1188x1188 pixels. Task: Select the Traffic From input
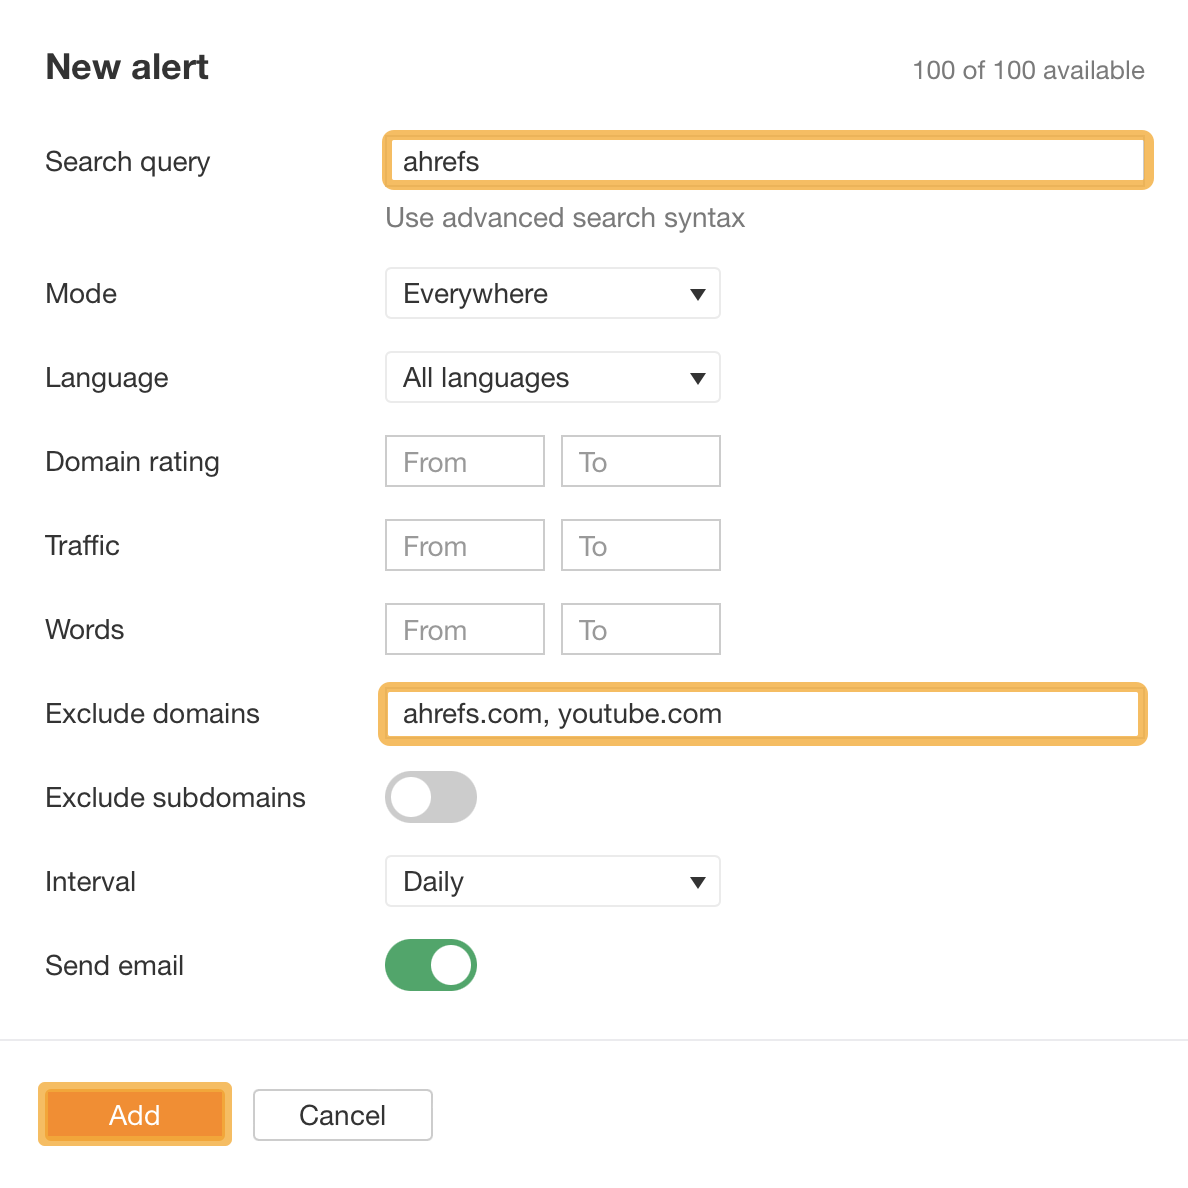coord(464,545)
